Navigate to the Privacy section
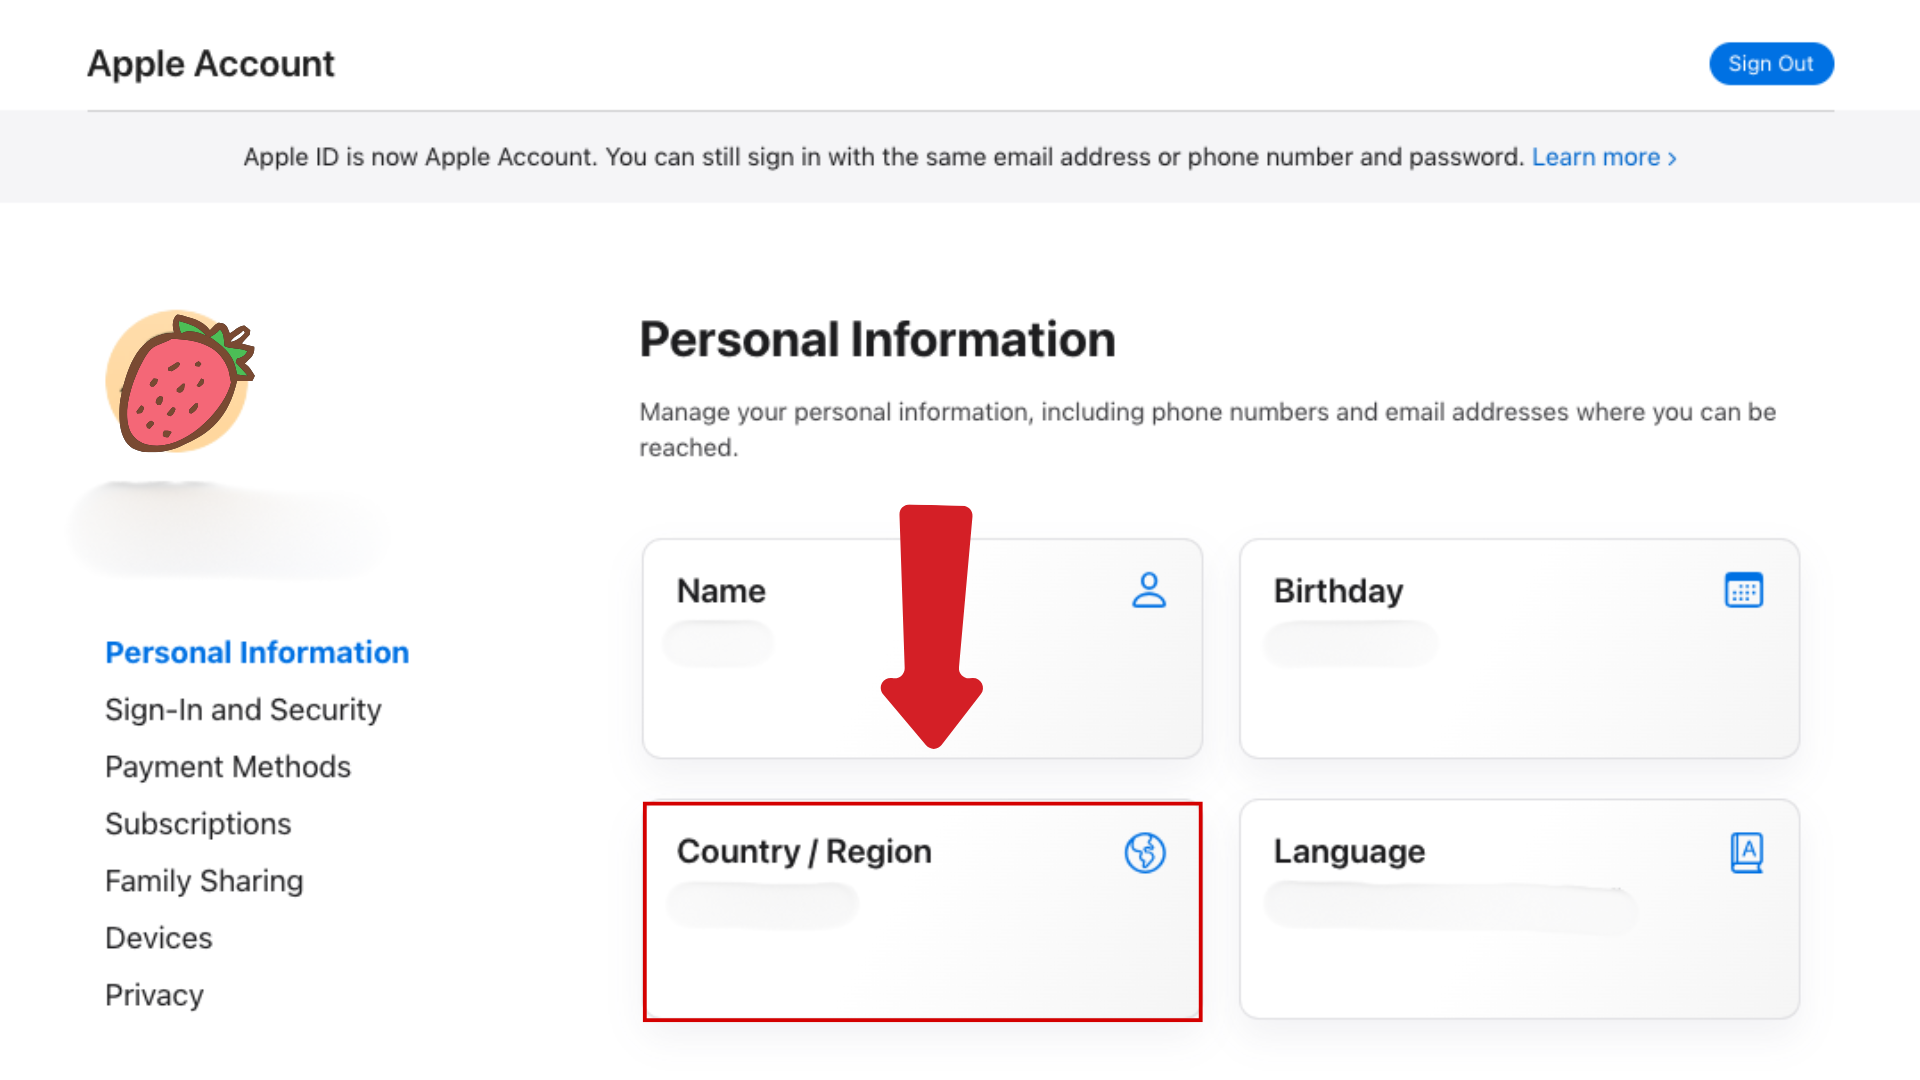Screen dimensions: 1920x1080 [153, 994]
